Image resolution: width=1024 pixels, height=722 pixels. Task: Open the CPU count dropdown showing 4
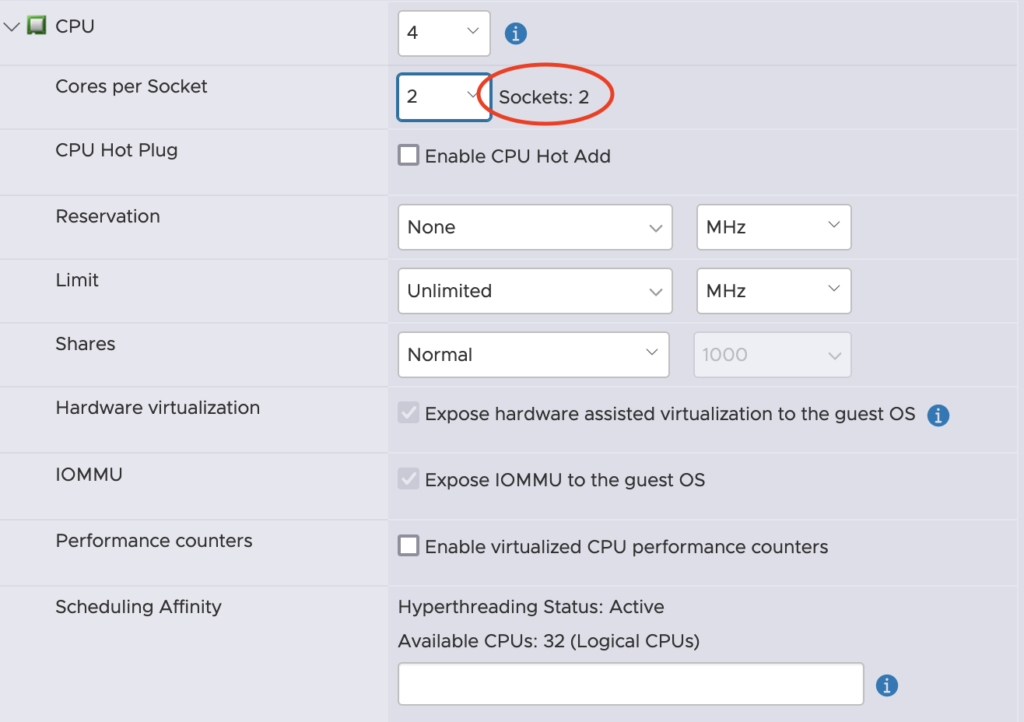[444, 33]
